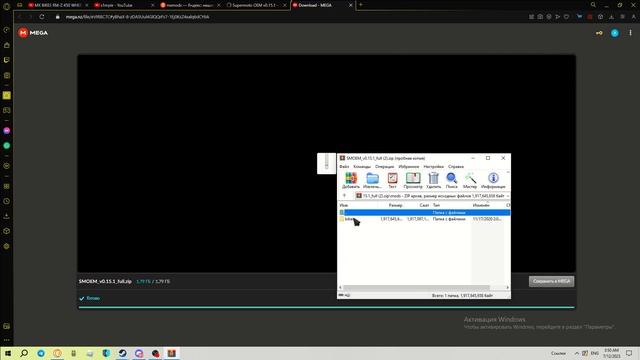The height and width of the screenshot is (360, 640).
Task: Open the Файл menu in WinRAR
Action: click(344, 167)
